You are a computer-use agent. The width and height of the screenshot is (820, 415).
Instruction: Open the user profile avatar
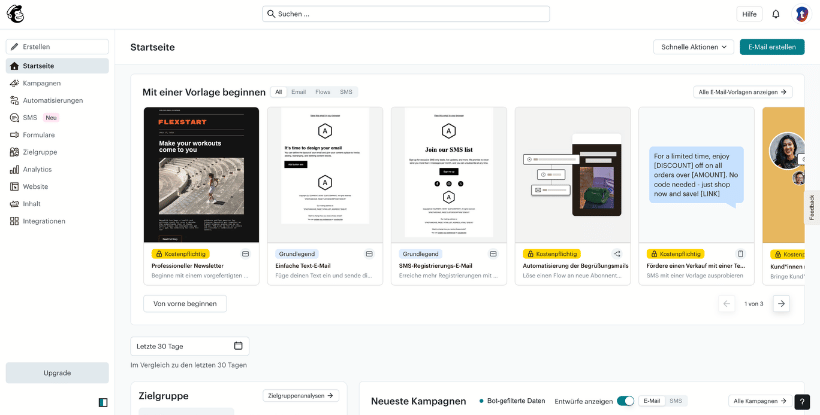[x=801, y=14]
